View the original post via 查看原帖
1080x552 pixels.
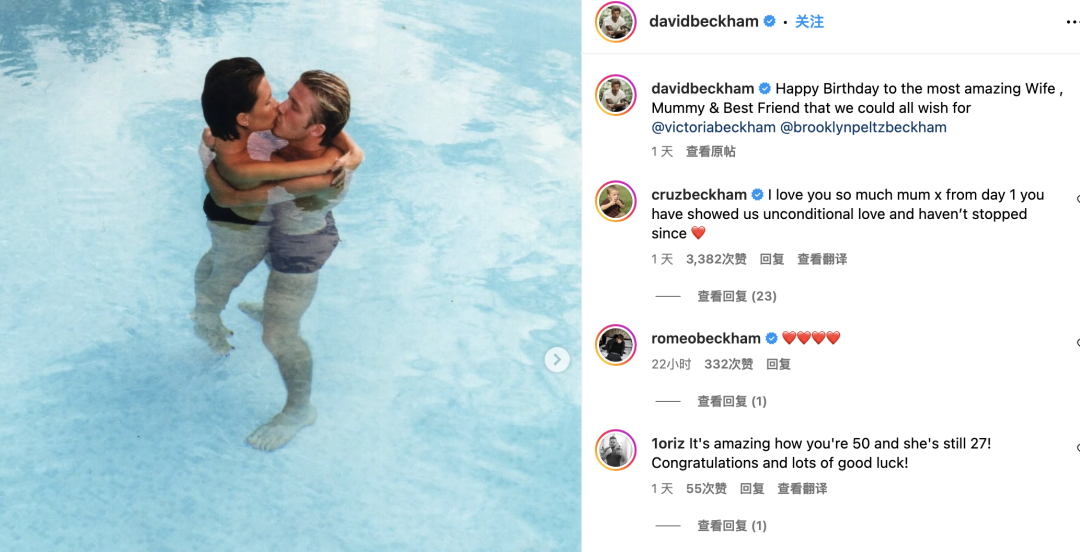[x=710, y=152]
